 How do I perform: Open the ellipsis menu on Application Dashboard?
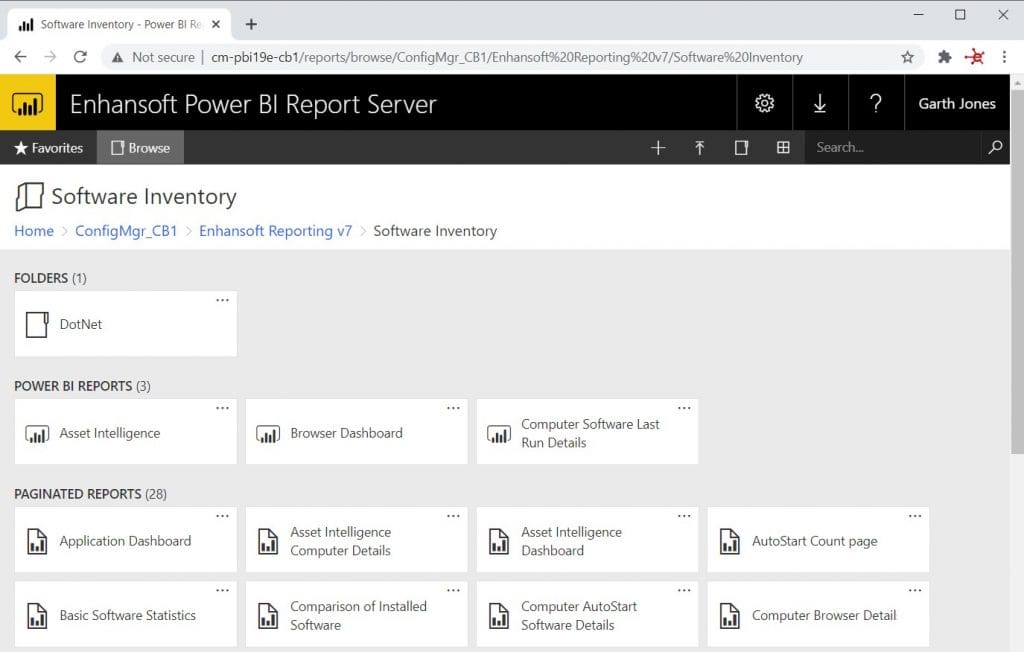click(223, 515)
